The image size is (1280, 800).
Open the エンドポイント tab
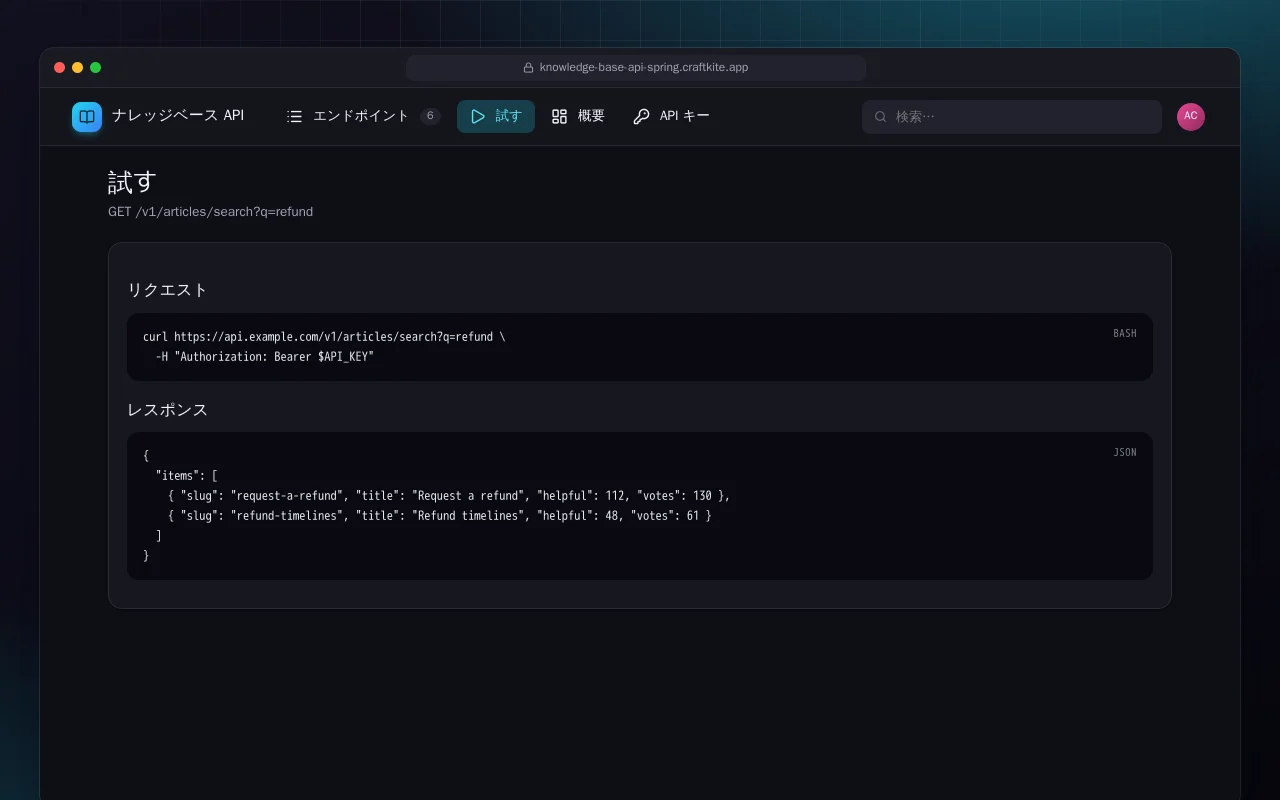[363, 117]
